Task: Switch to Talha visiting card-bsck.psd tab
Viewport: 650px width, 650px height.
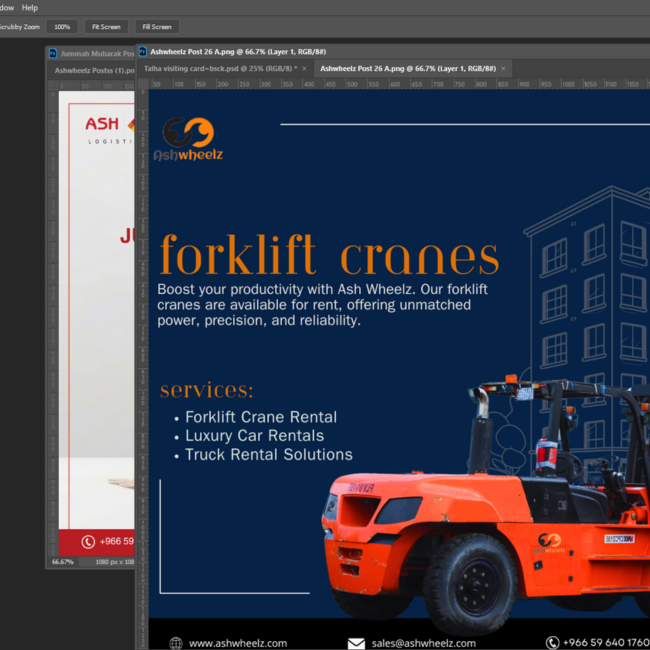Action: coord(221,68)
